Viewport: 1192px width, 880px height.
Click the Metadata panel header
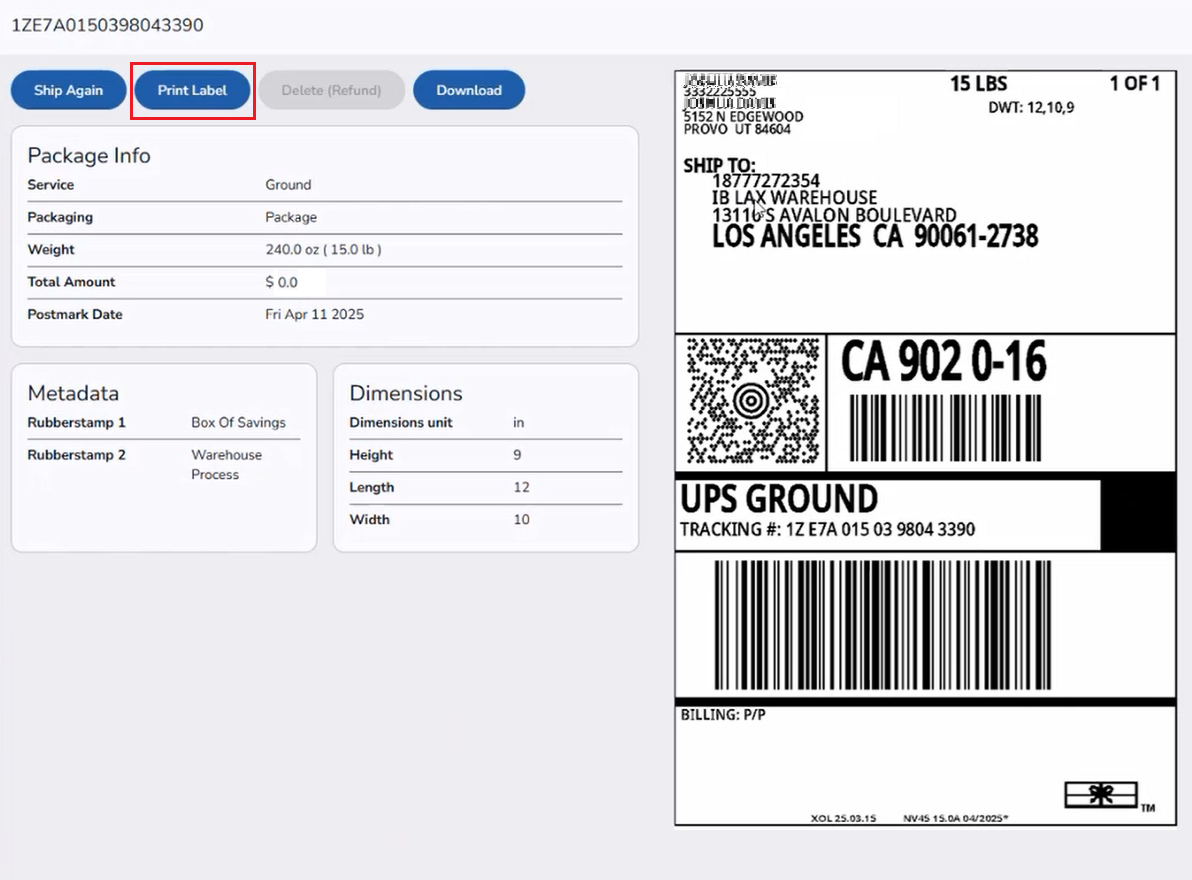[x=73, y=393]
